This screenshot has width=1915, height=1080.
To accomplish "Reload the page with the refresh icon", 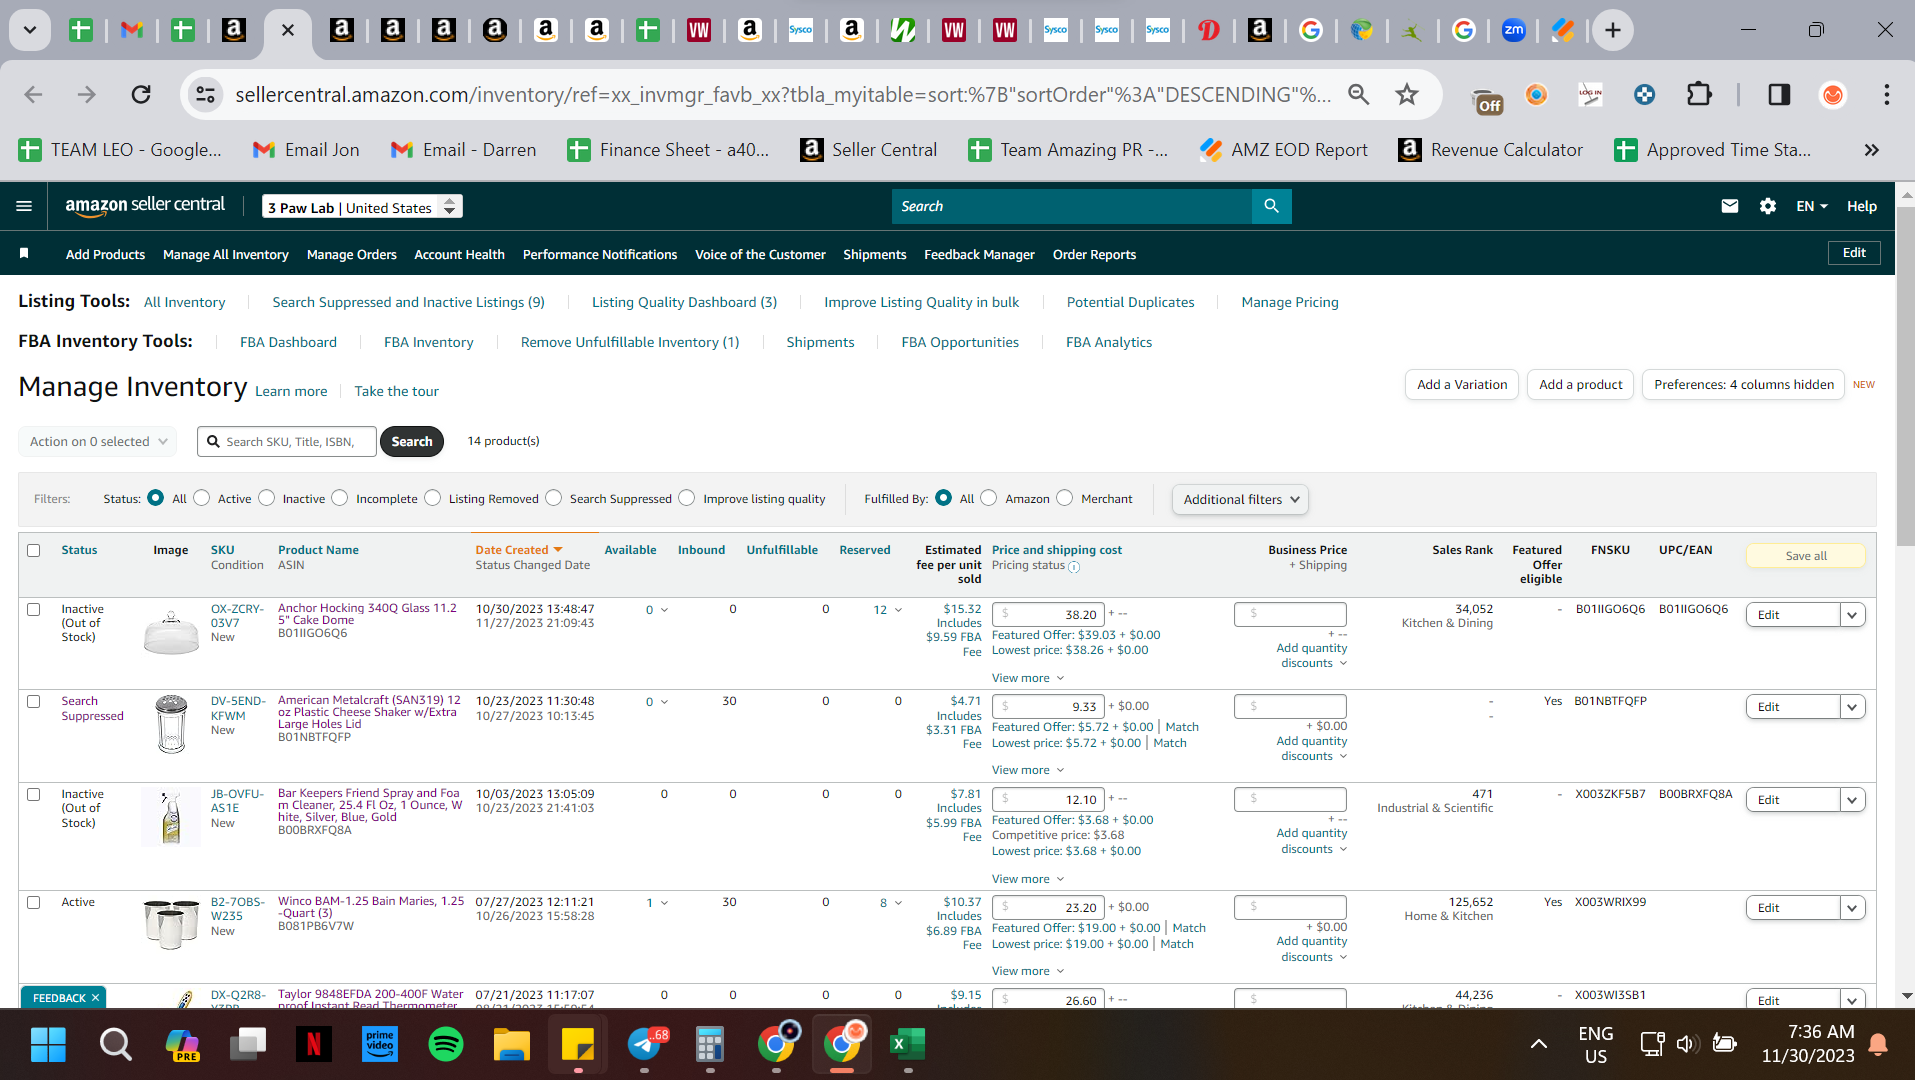I will click(141, 94).
